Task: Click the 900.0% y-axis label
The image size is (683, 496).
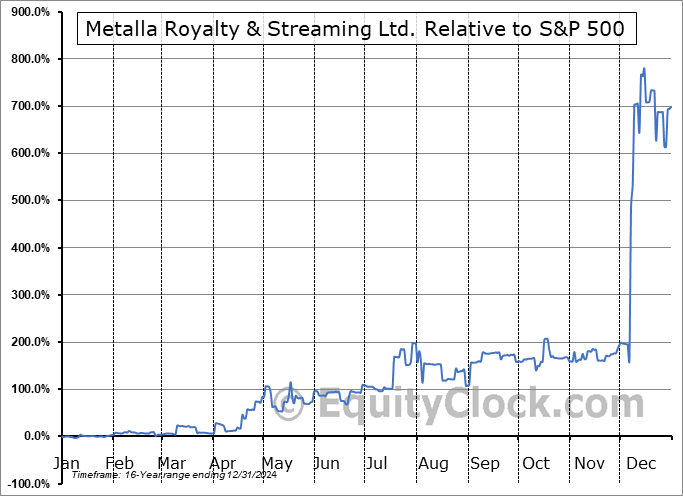Action: point(29,12)
